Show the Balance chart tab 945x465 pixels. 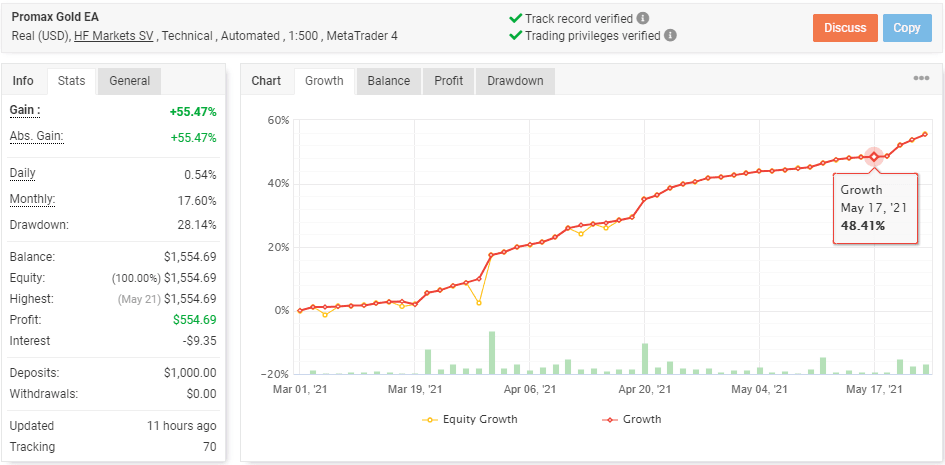point(389,81)
